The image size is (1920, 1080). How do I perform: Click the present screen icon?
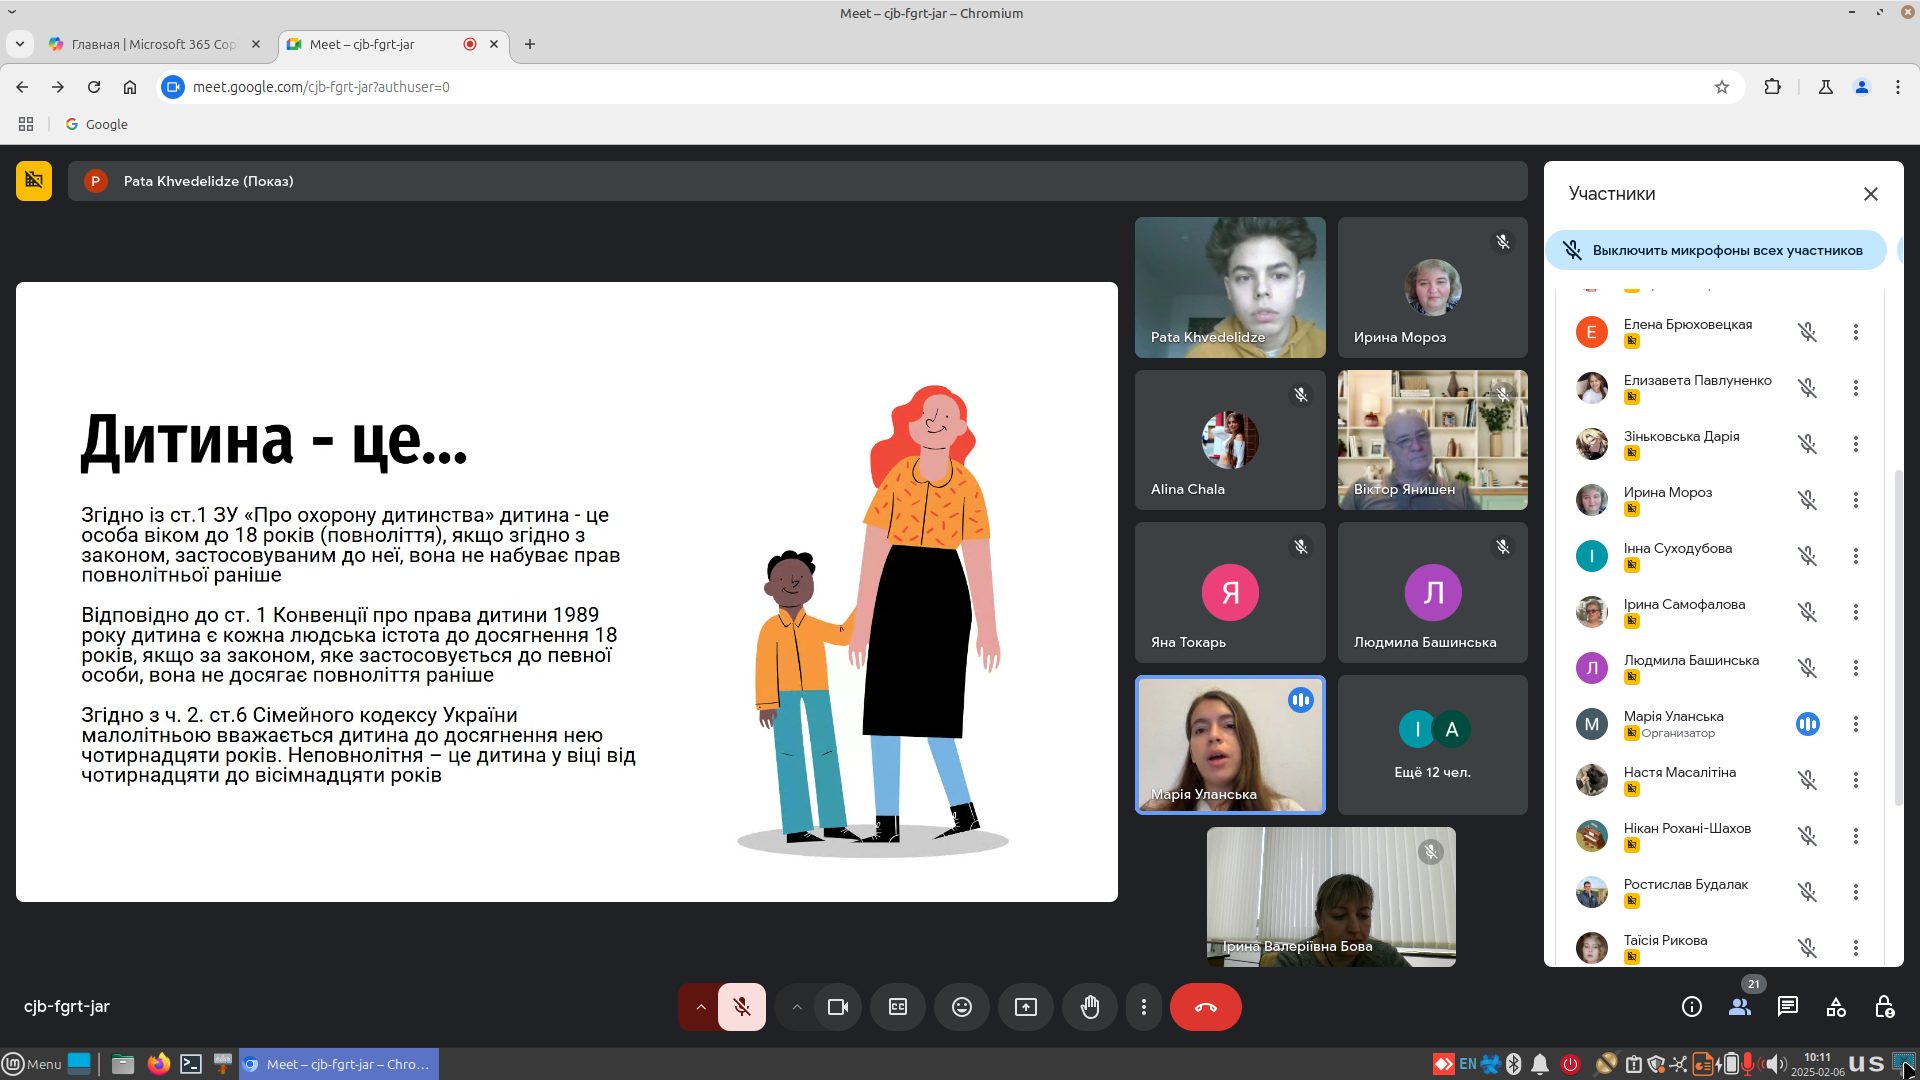(1026, 1007)
